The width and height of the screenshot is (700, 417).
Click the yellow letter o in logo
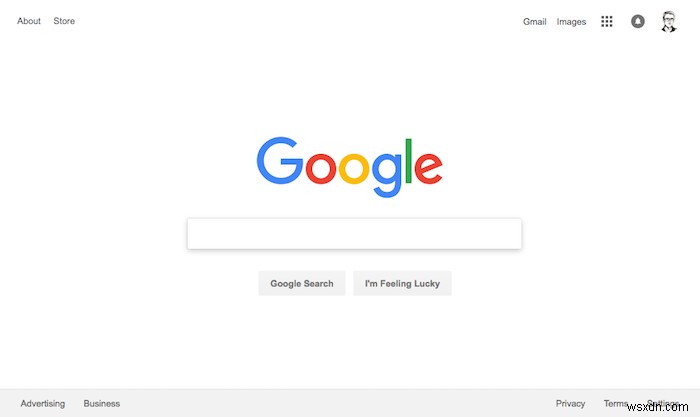354,168
